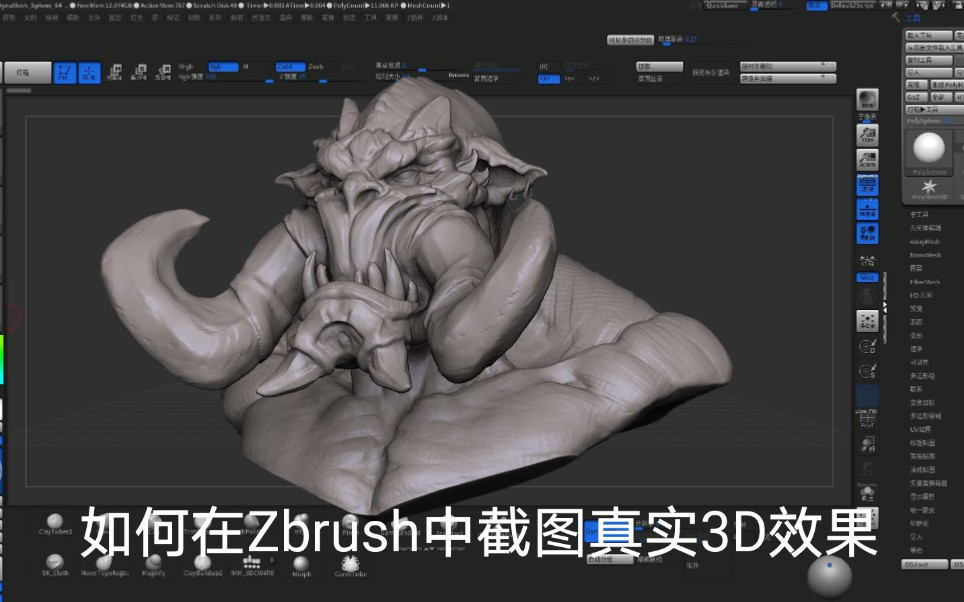Toggle the >Y< symmetry axis

[570, 79]
